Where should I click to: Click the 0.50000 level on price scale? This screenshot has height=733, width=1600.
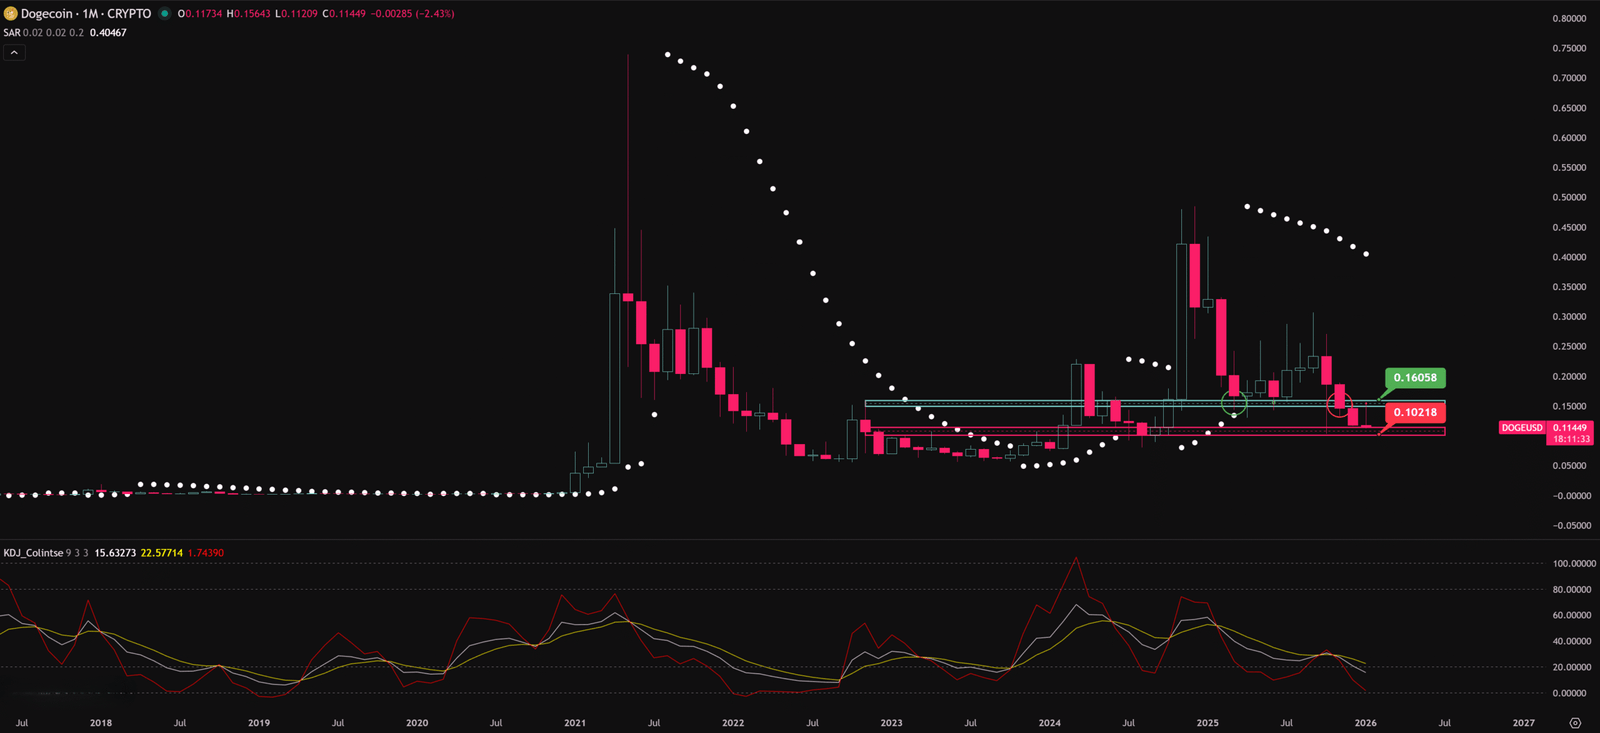point(1569,198)
